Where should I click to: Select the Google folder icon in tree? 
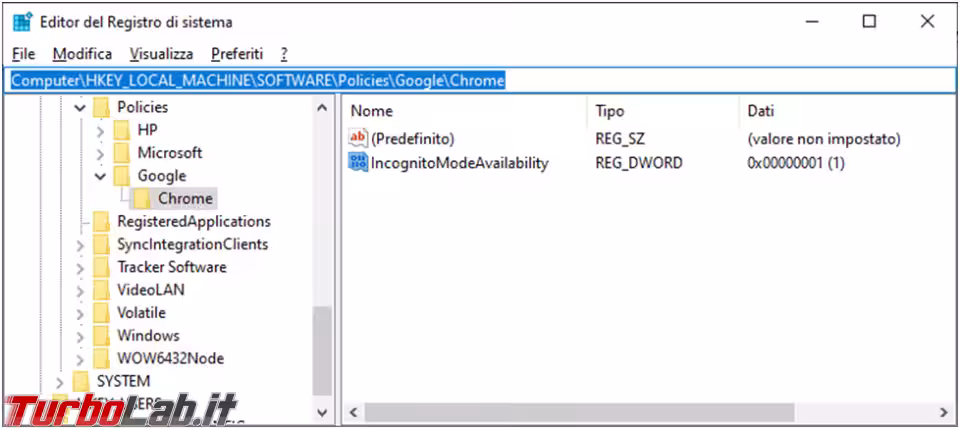(x=121, y=176)
